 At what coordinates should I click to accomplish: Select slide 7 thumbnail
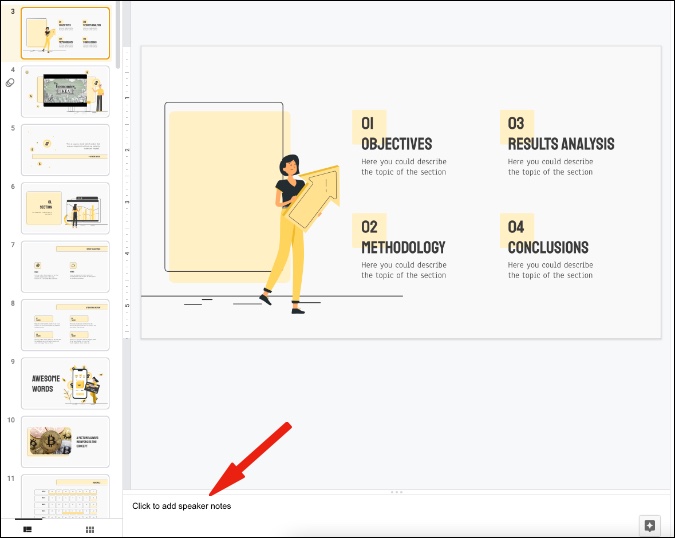tap(65, 266)
